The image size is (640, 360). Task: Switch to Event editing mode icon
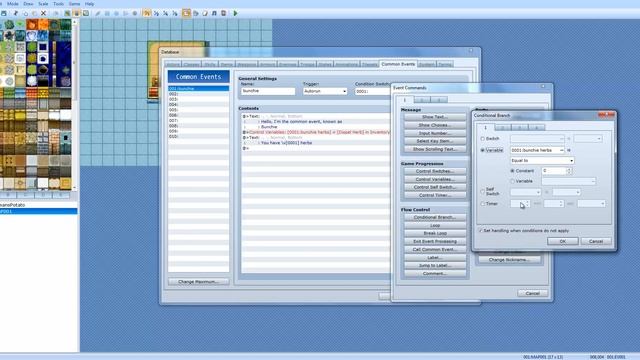76,13
